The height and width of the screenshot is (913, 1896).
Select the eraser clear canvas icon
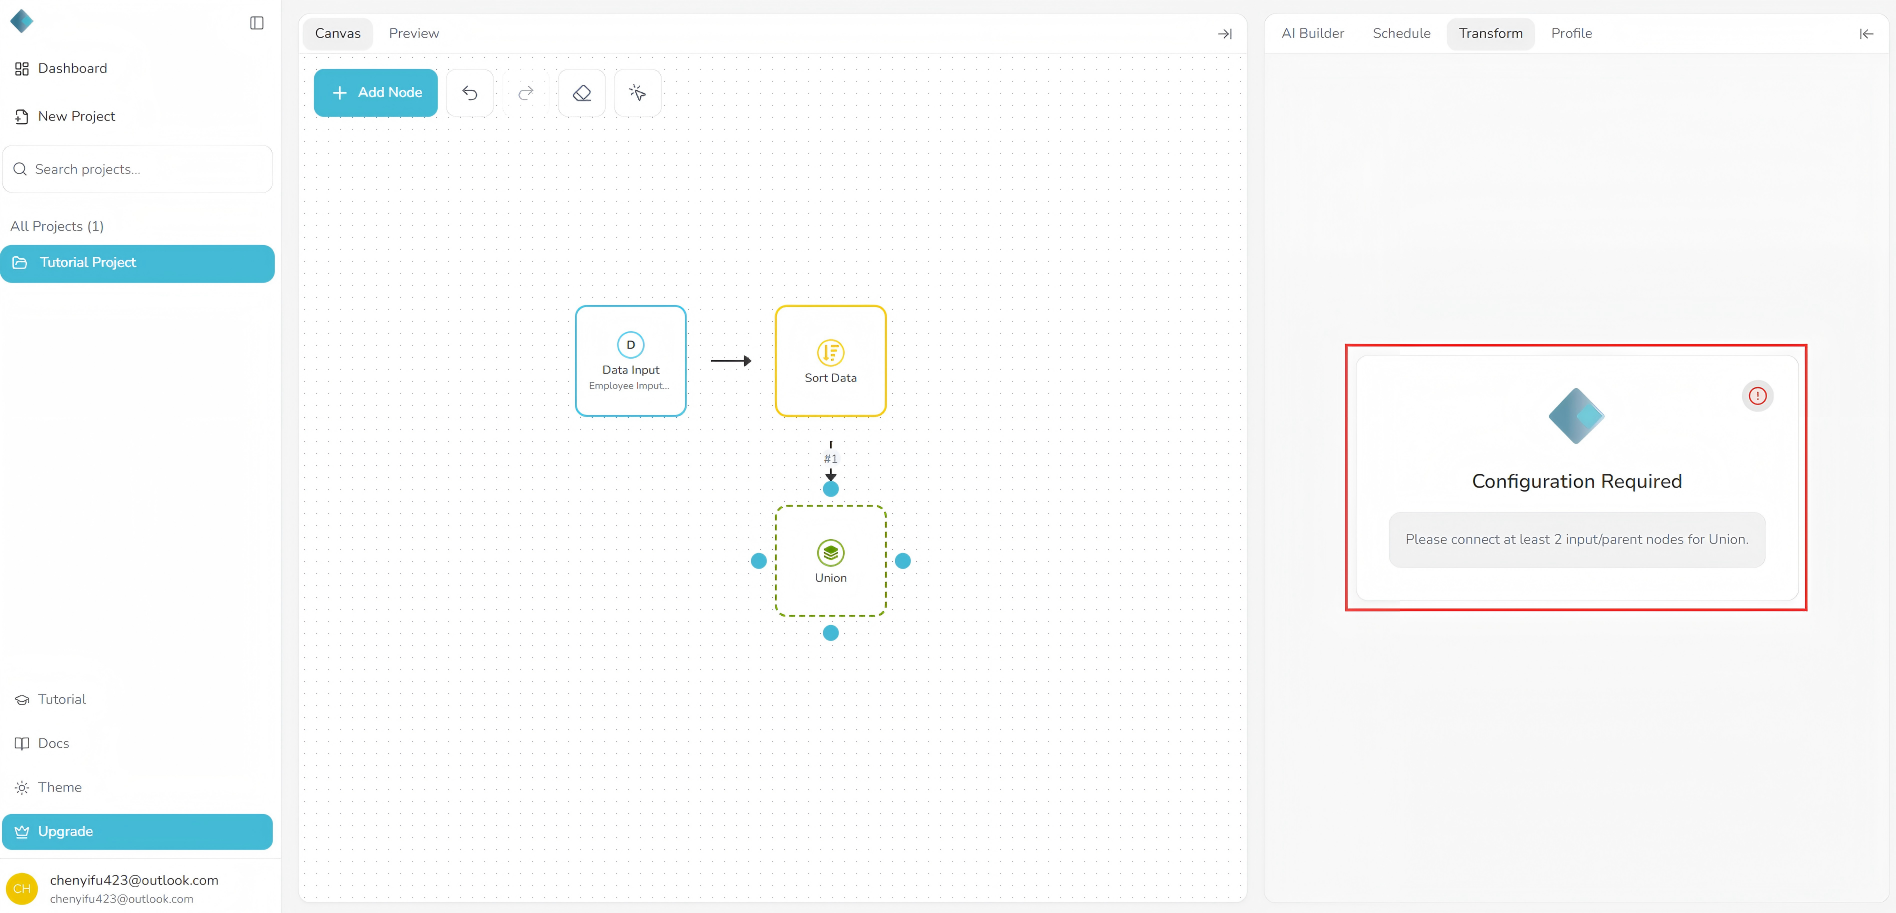click(582, 93)
